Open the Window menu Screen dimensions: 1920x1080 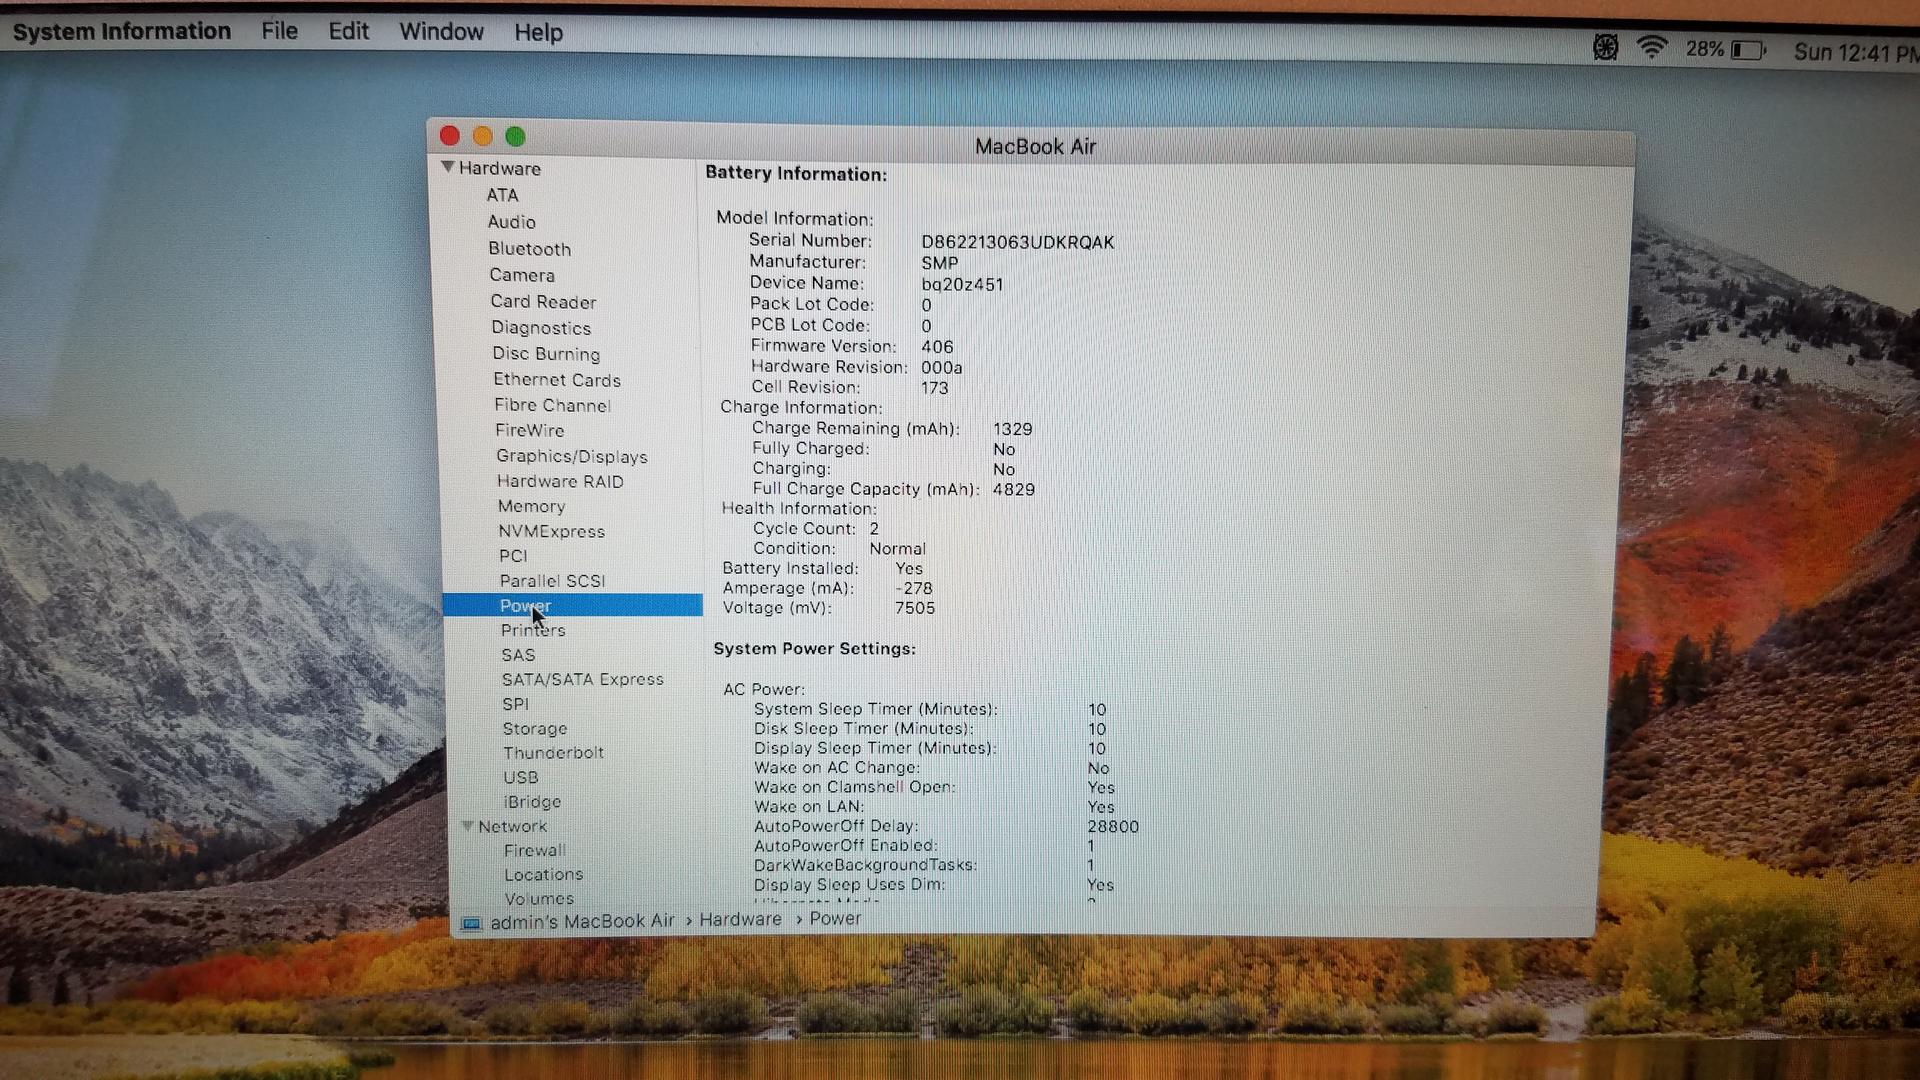[x=441, y=32]
